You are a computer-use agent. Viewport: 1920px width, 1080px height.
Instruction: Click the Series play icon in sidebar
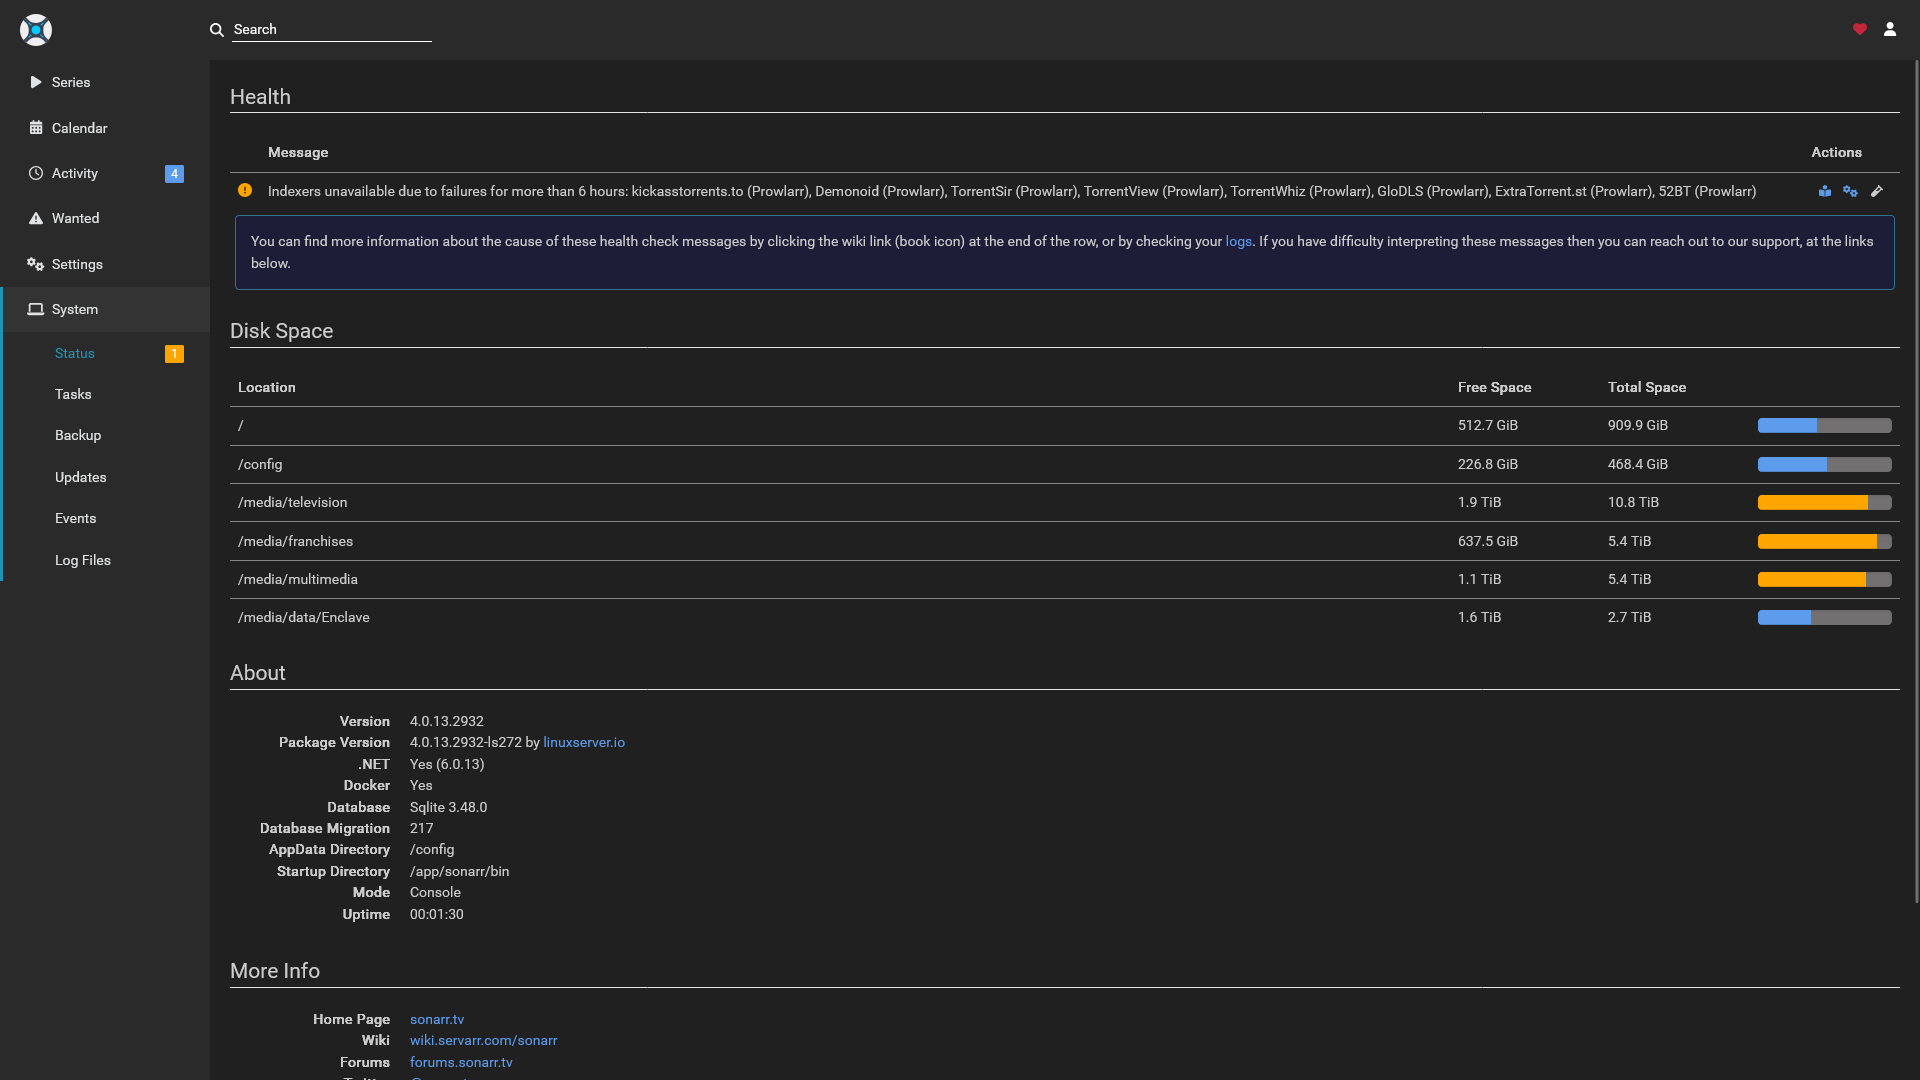36,82
